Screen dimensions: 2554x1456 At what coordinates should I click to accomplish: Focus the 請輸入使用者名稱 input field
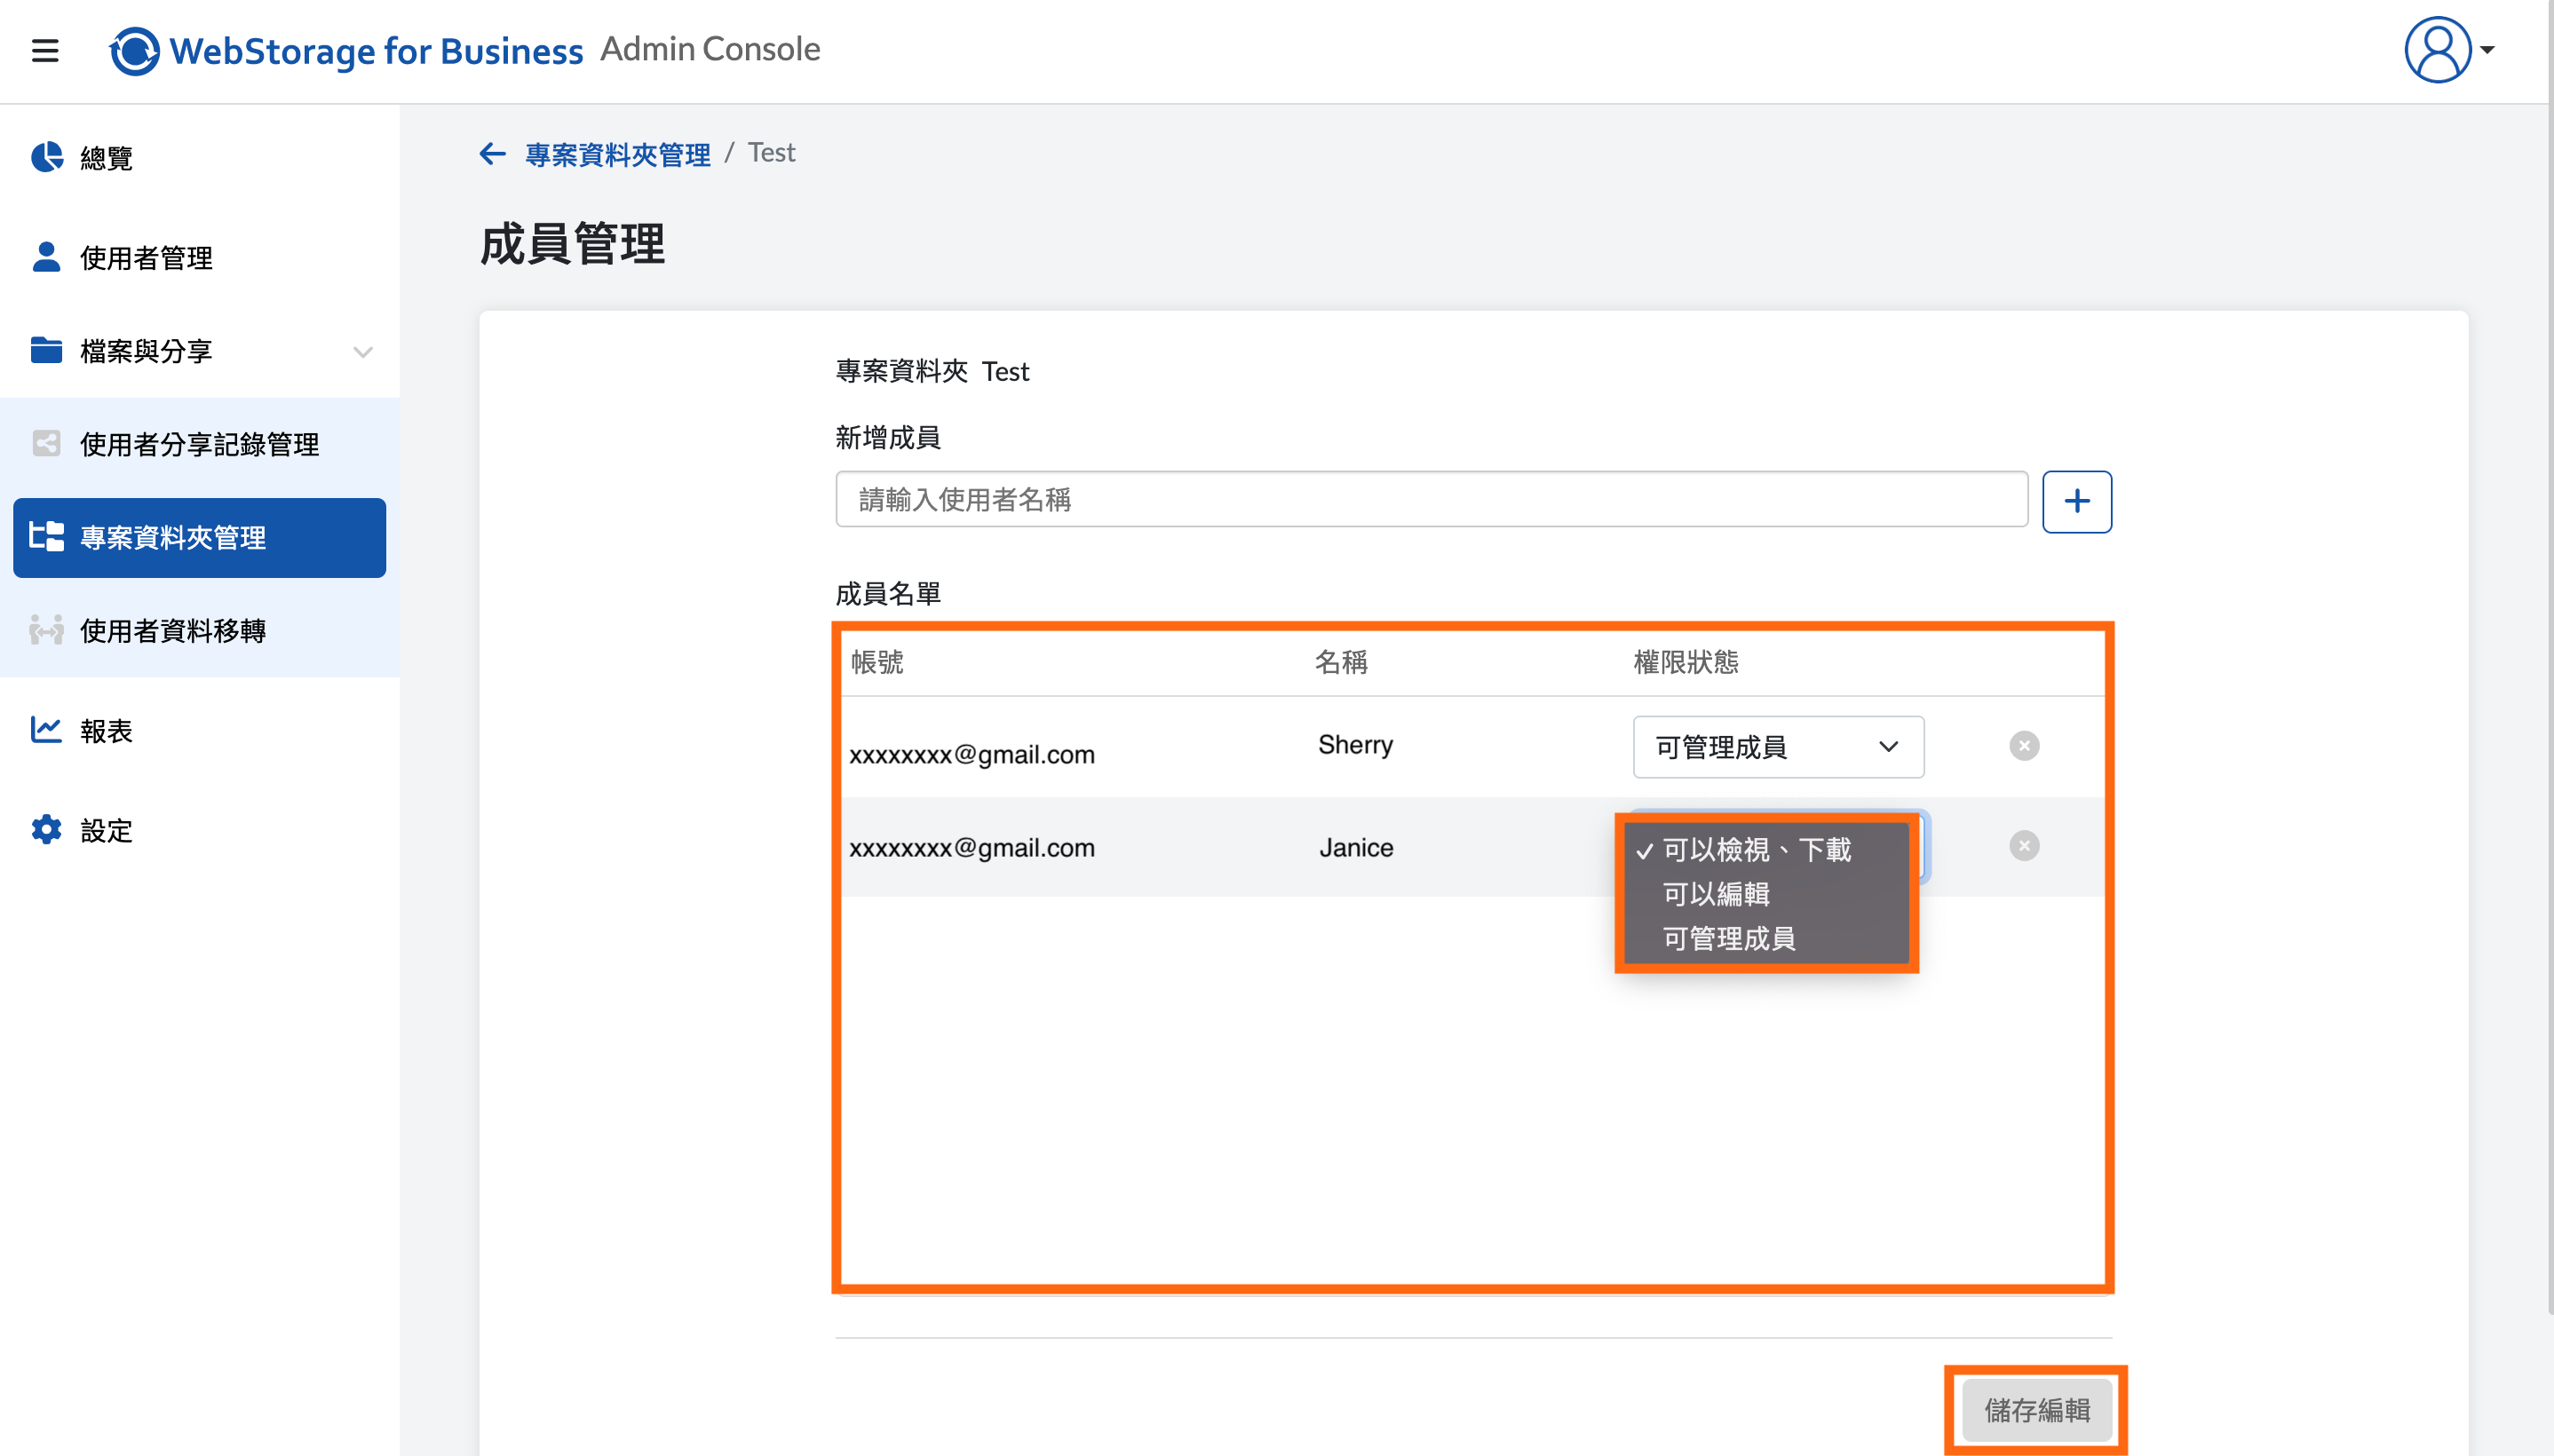1431,499
